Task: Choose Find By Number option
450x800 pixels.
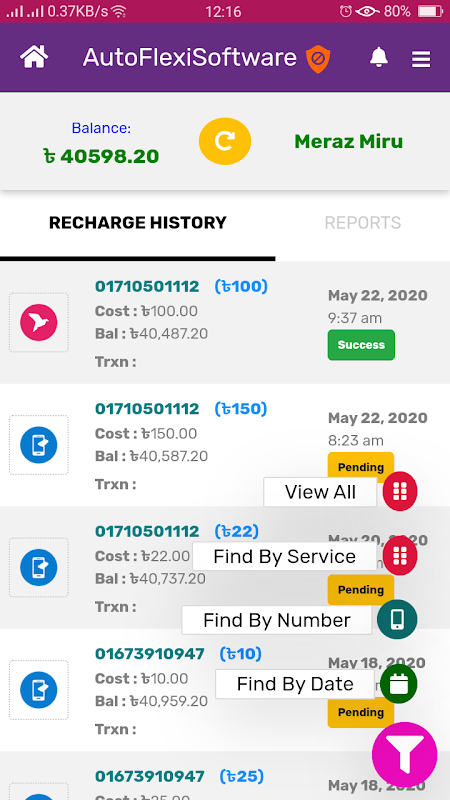Action: point(277,620)
